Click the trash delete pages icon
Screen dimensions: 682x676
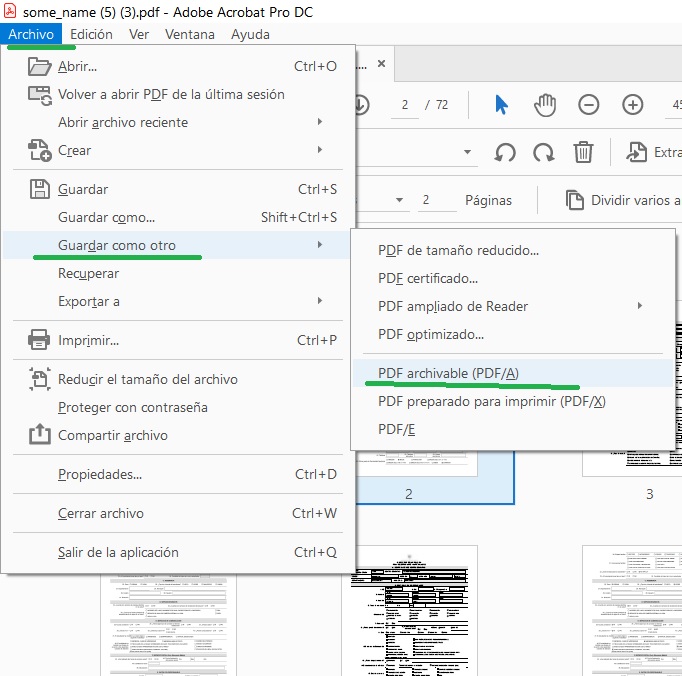(583, 152)
